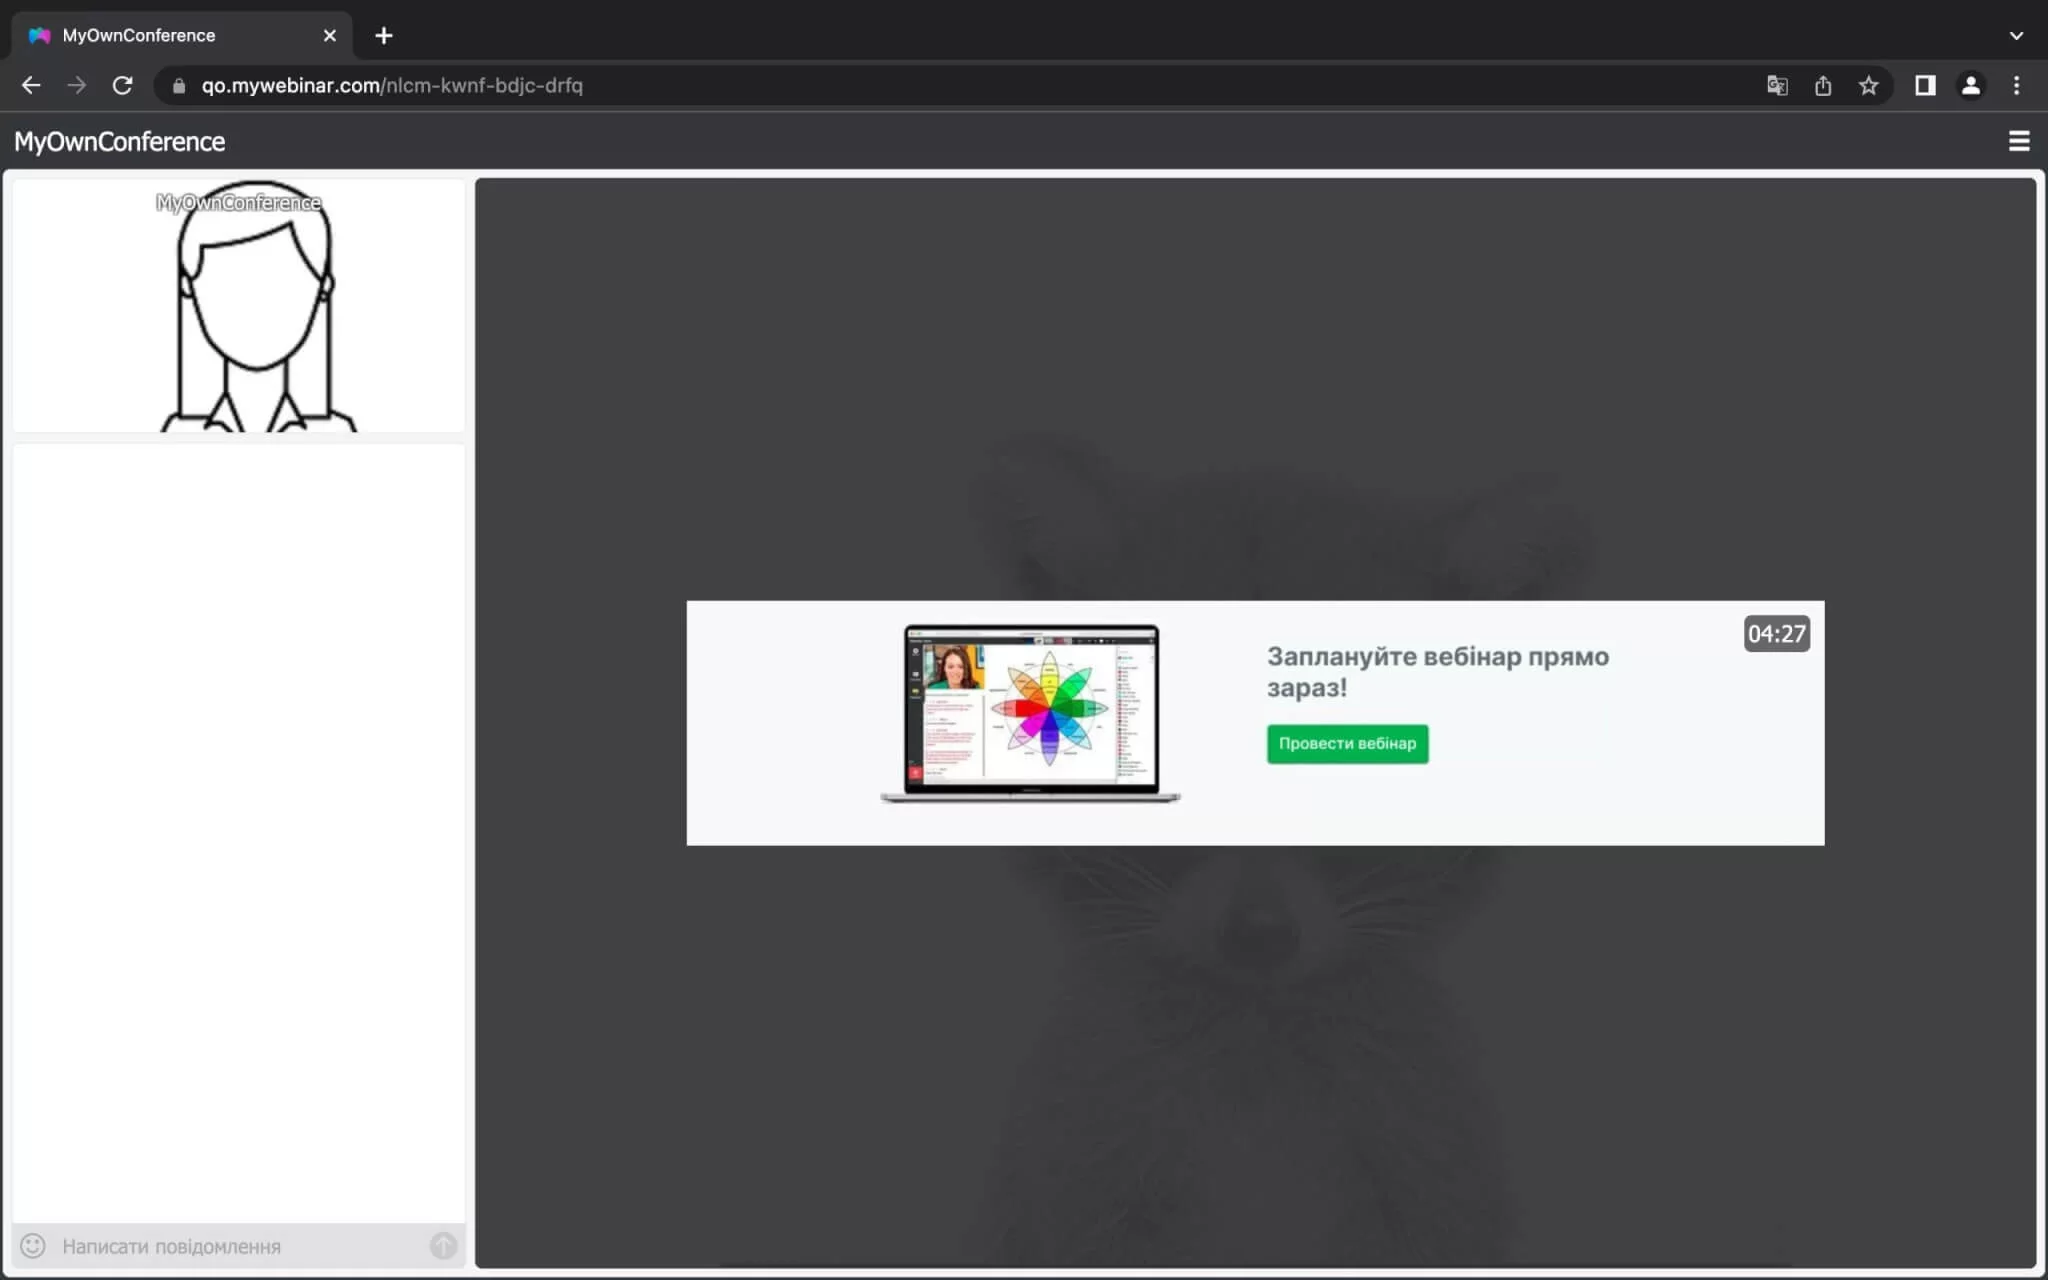
Task: Open the hamburger menu in the header
Action: tap(2018, 141)
